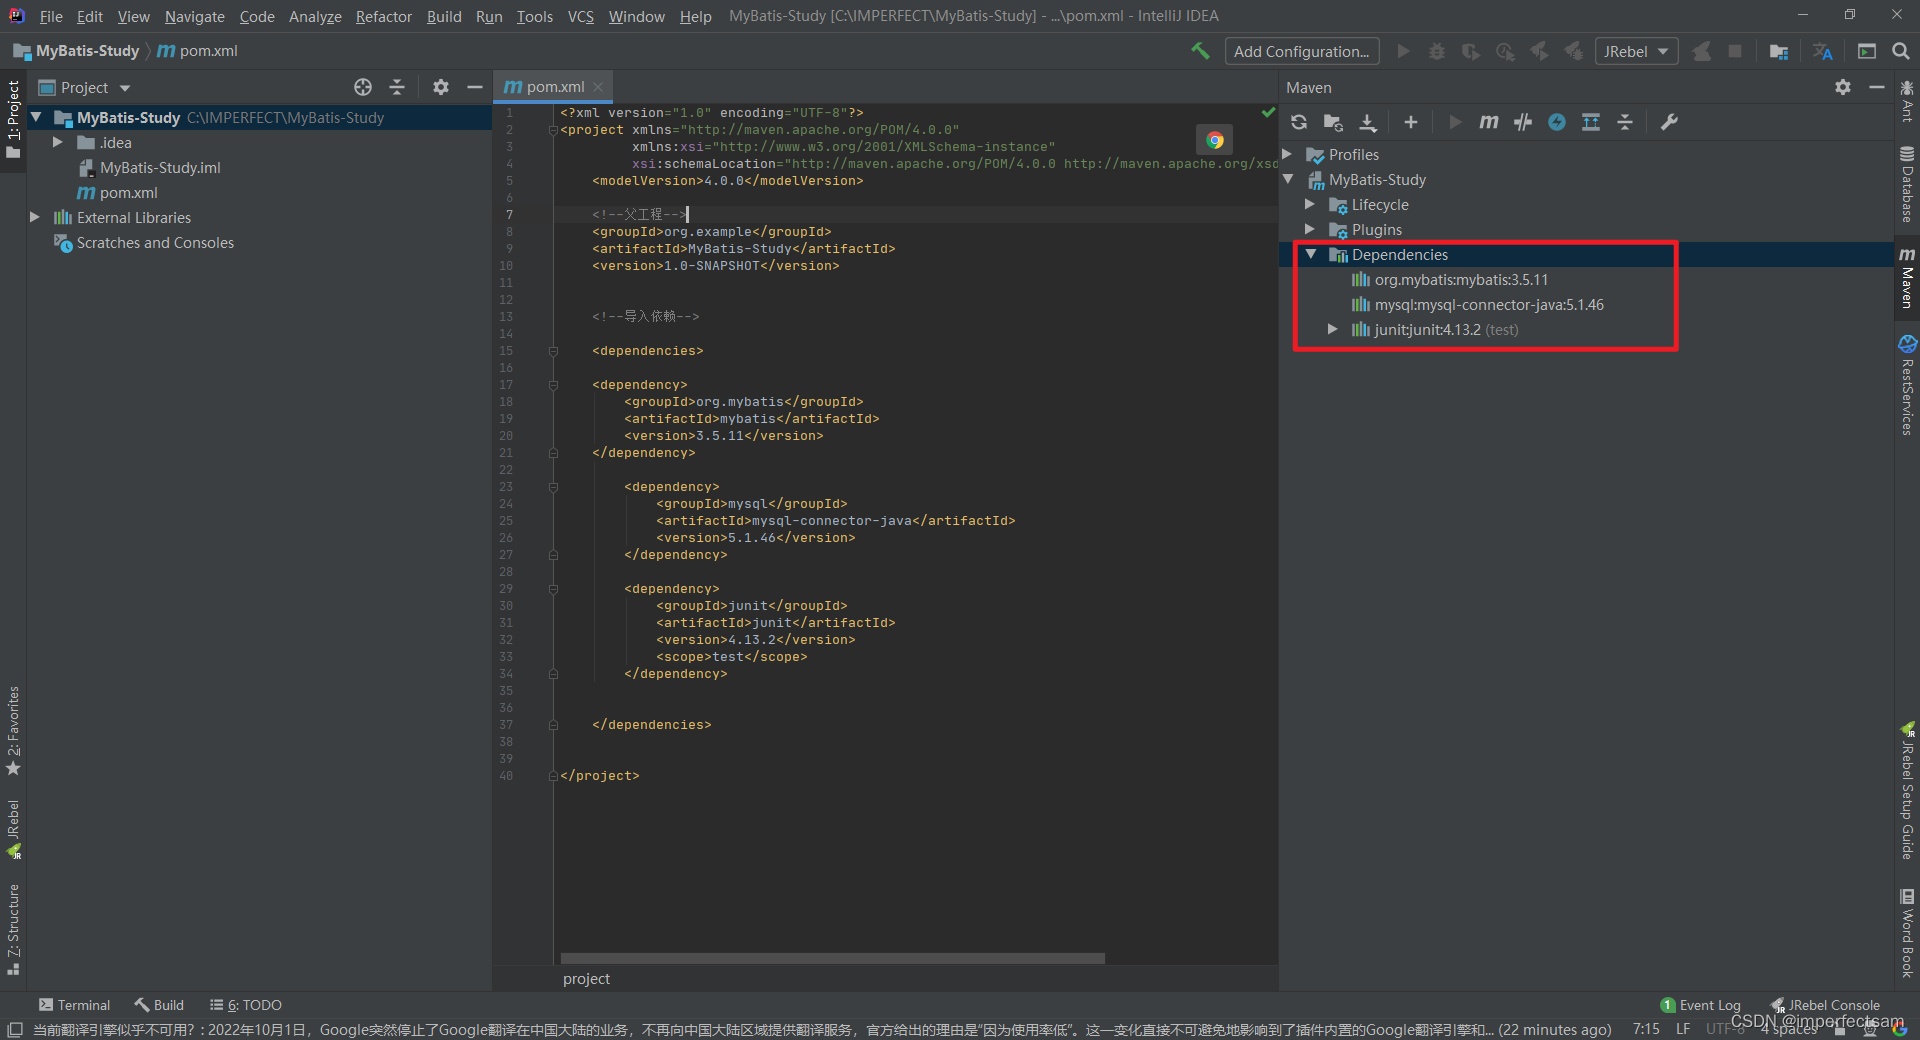Screen dimensions: 1920x1040
Task: Open the Event Log
Action: coord(1700,1005)
